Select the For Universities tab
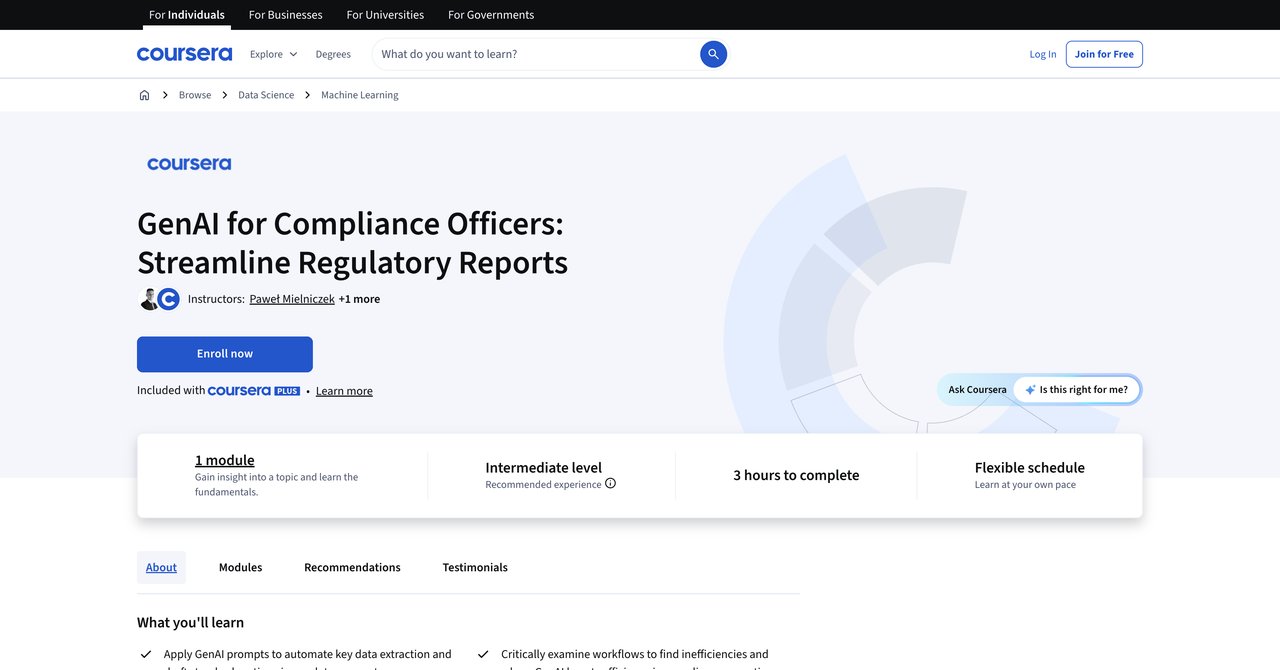The width and height of the screenshot is (1280, 670). click(385, 15)
